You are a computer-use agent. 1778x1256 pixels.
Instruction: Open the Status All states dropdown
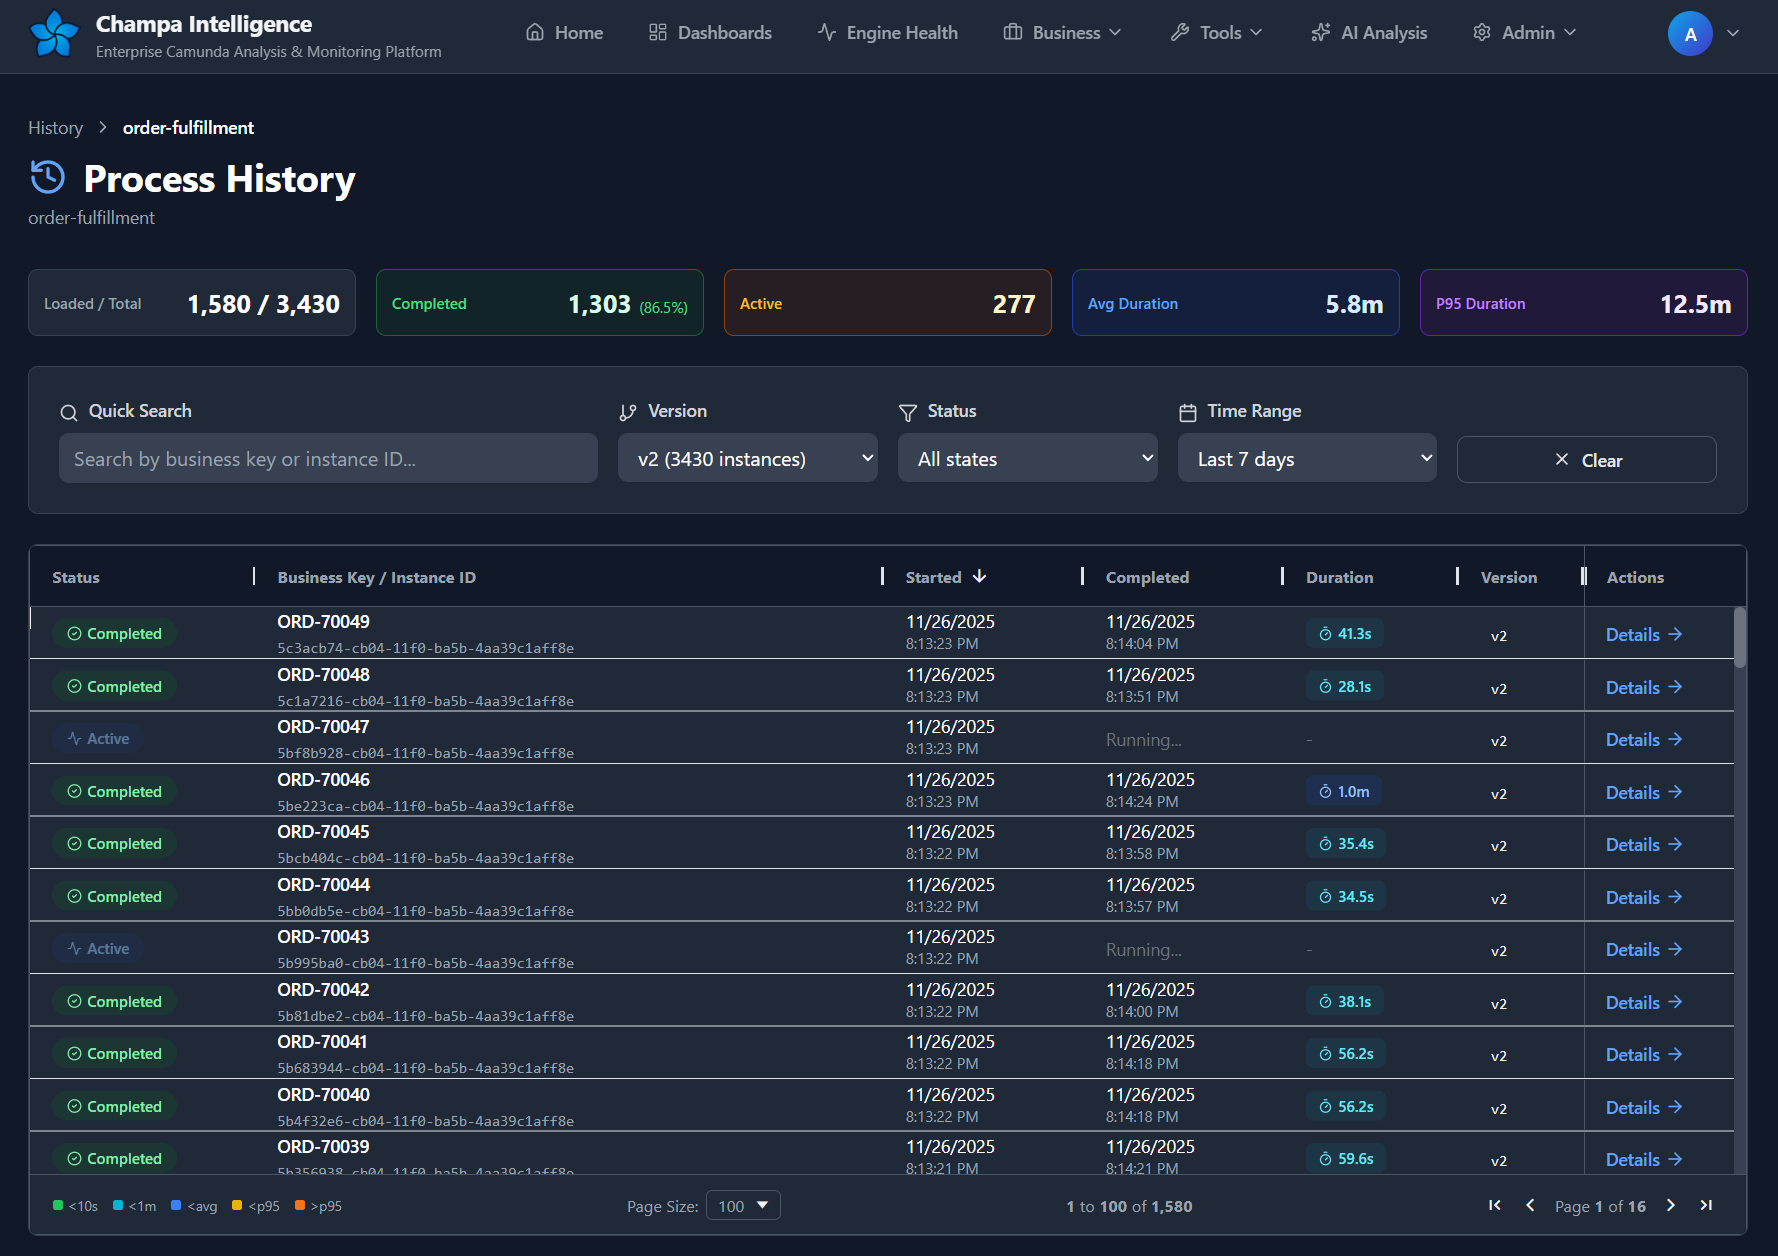pos(1027,459)
